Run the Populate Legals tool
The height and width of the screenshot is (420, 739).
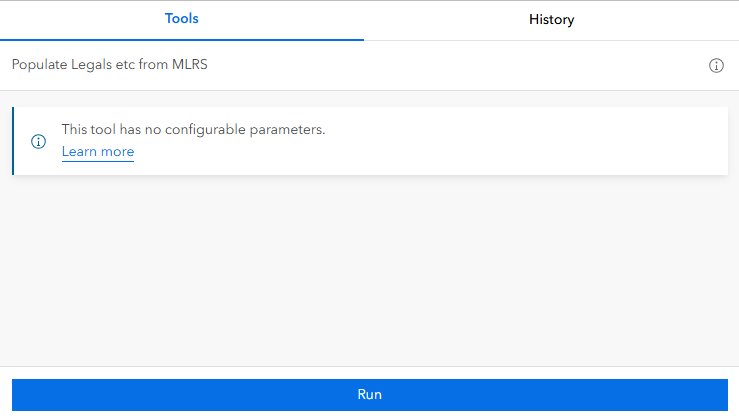[x=370, y=395]
